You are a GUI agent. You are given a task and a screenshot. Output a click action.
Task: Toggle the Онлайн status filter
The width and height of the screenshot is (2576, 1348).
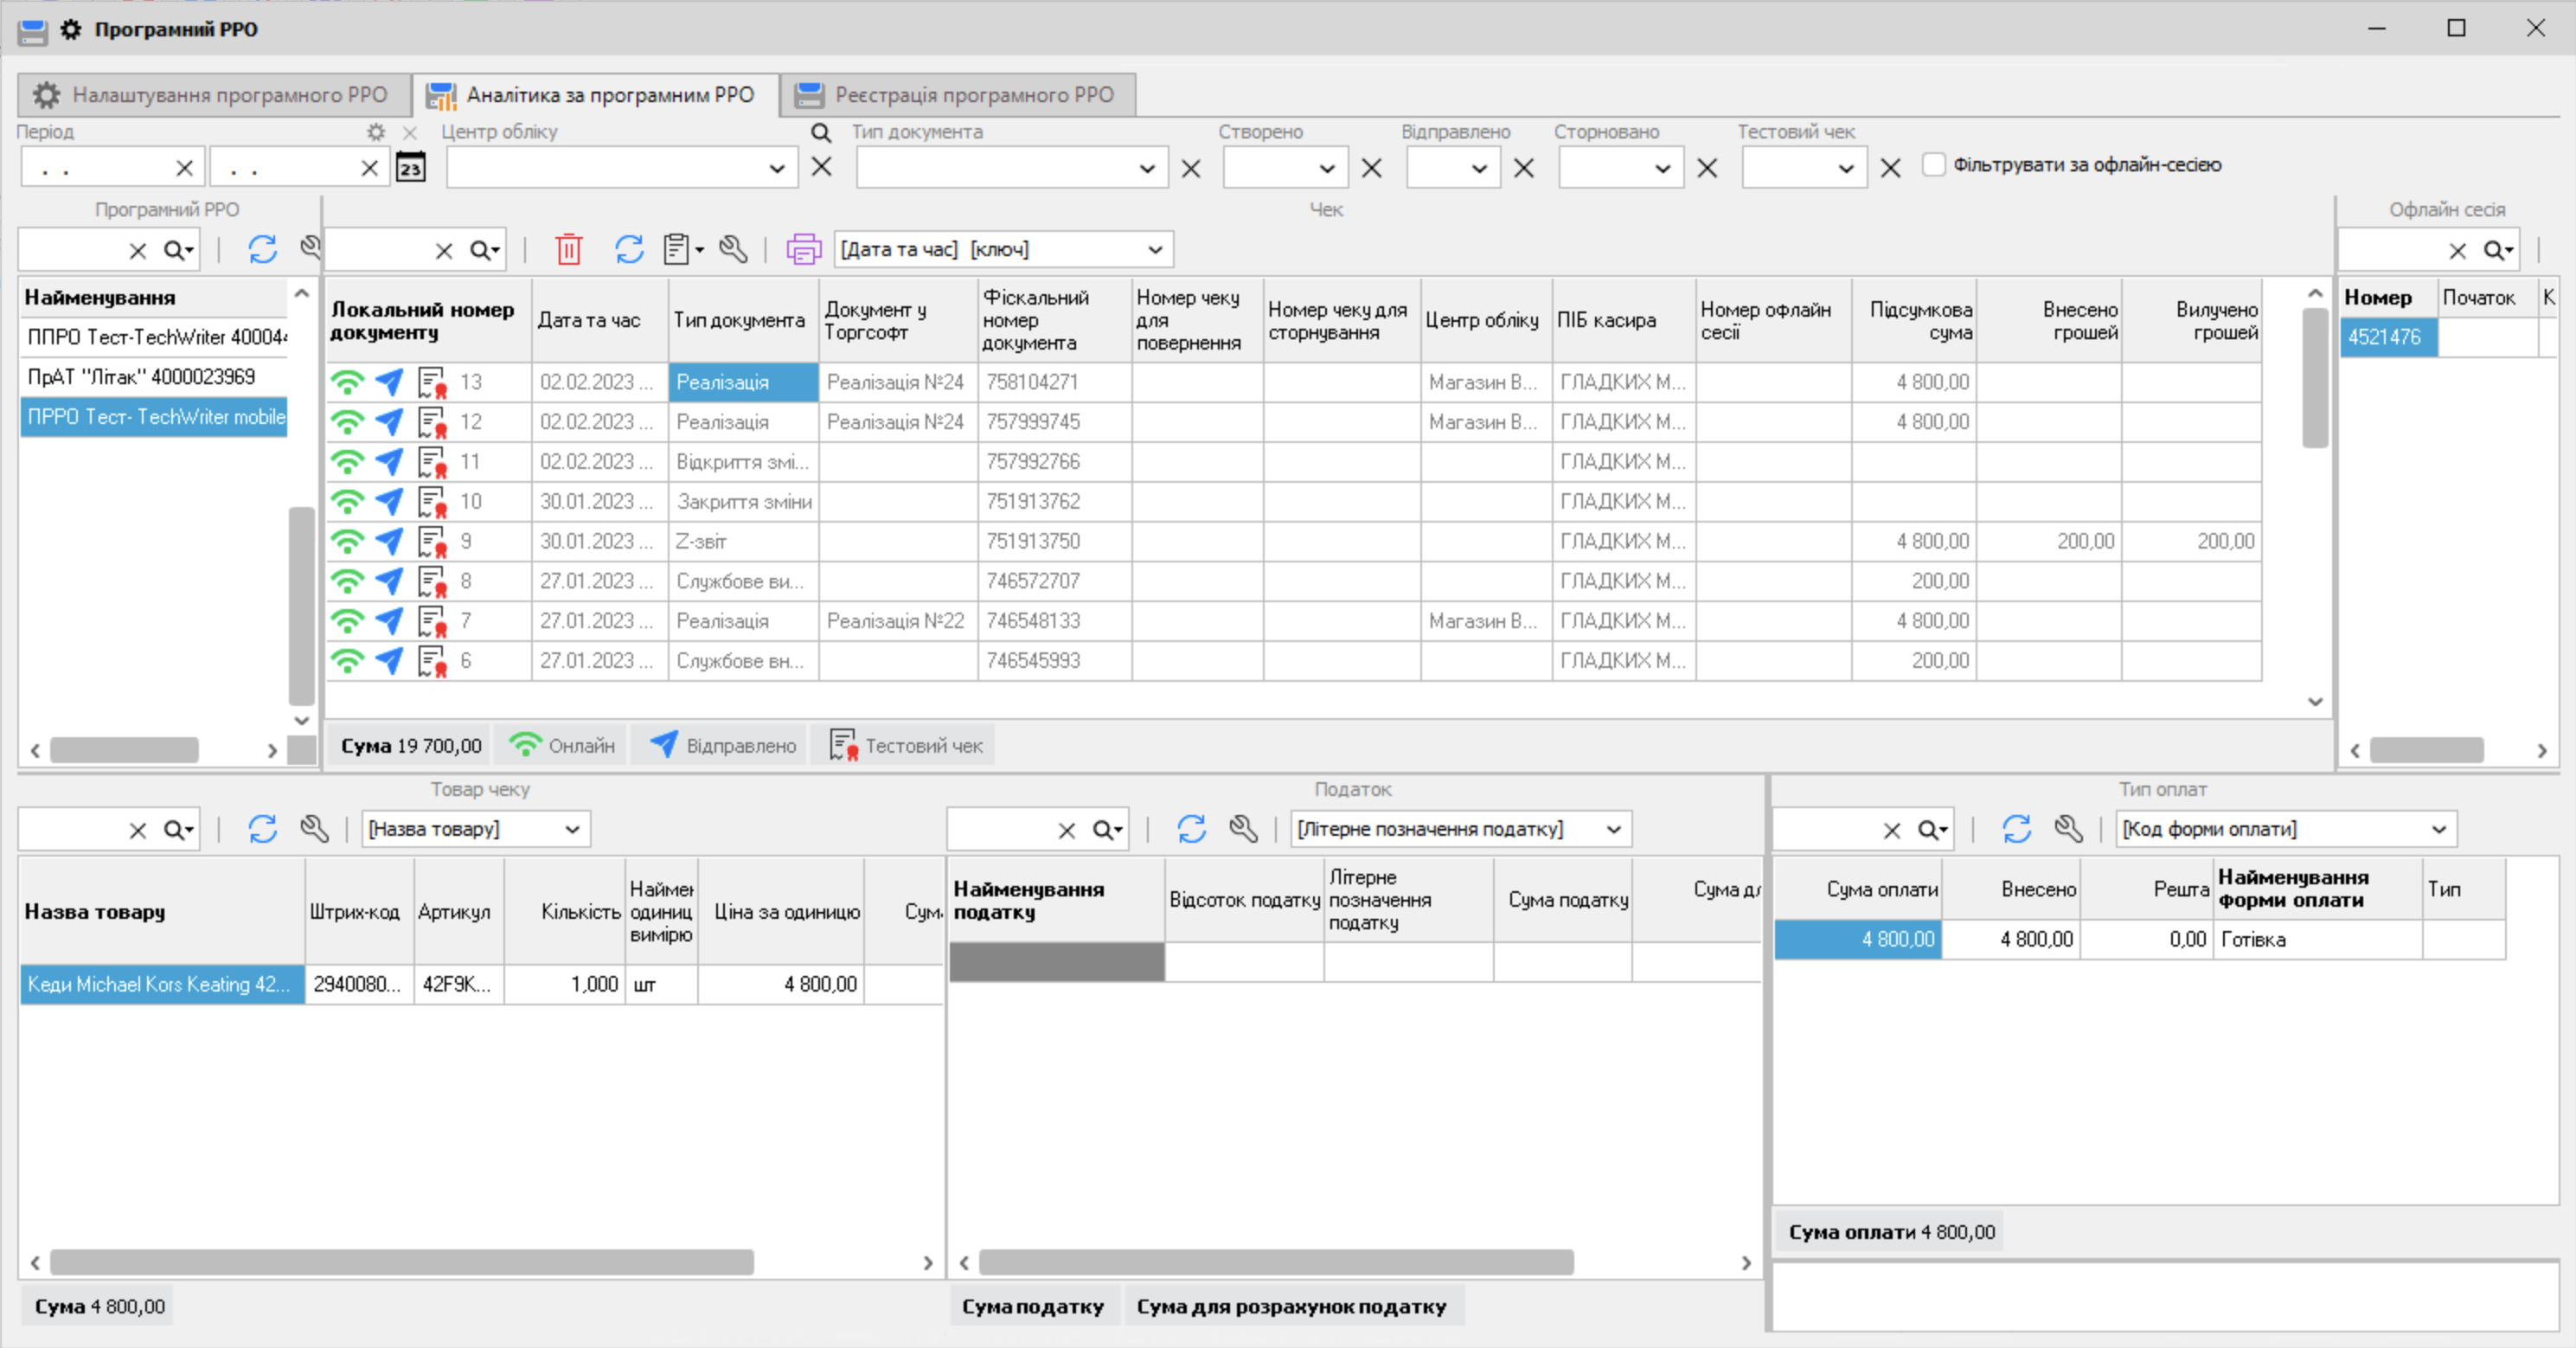click(563, 746)
